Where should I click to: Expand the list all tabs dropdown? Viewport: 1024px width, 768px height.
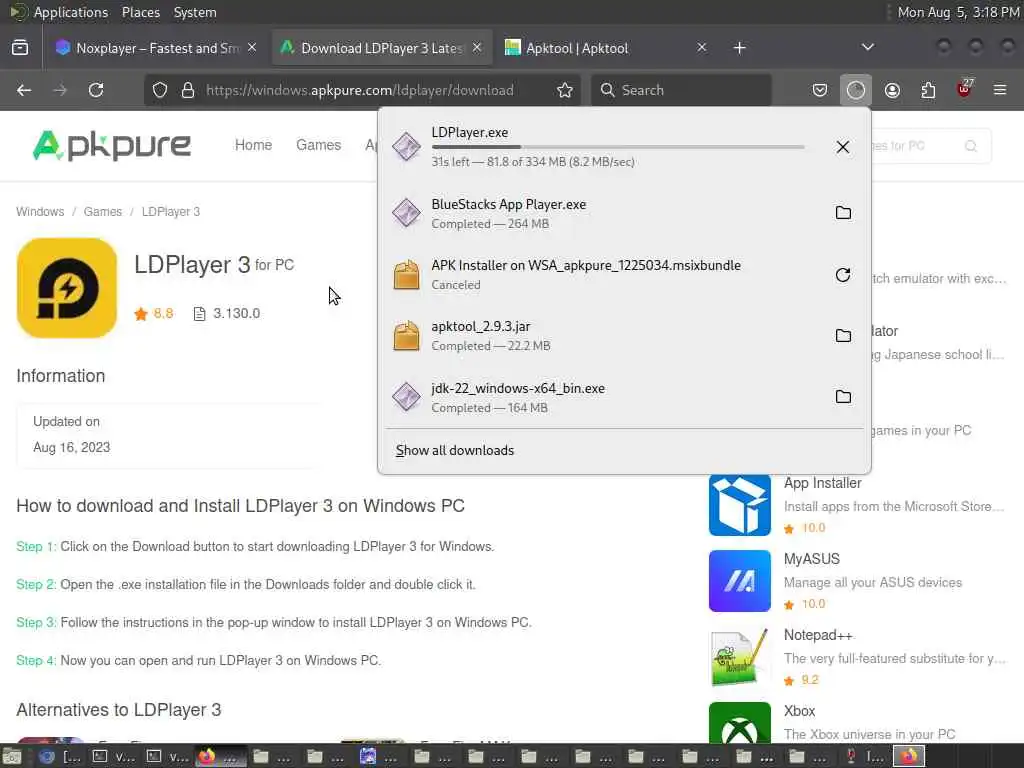pyautogui.click(x=867, y=47)
